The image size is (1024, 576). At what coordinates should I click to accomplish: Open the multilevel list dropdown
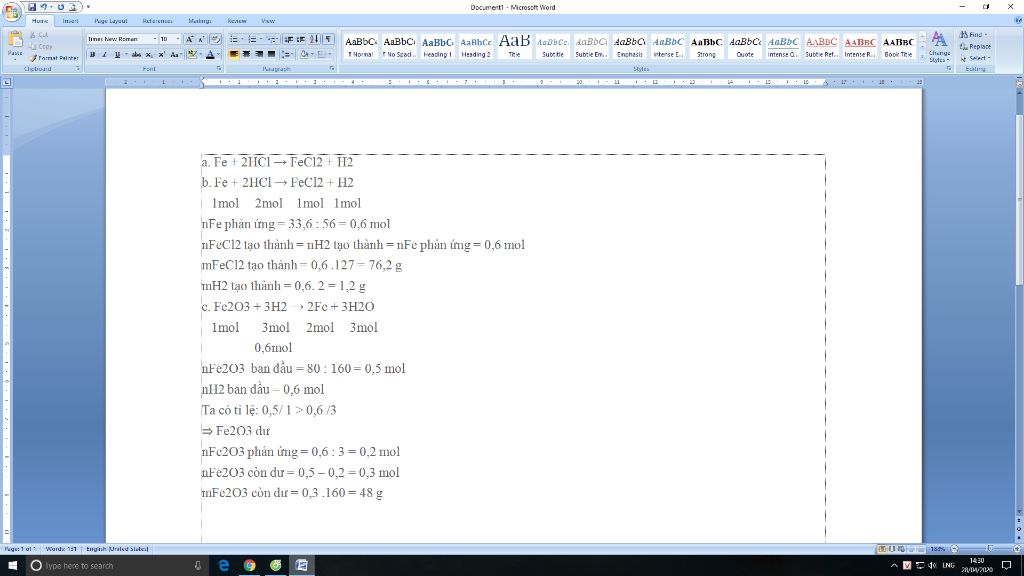[x=272, y=39]
